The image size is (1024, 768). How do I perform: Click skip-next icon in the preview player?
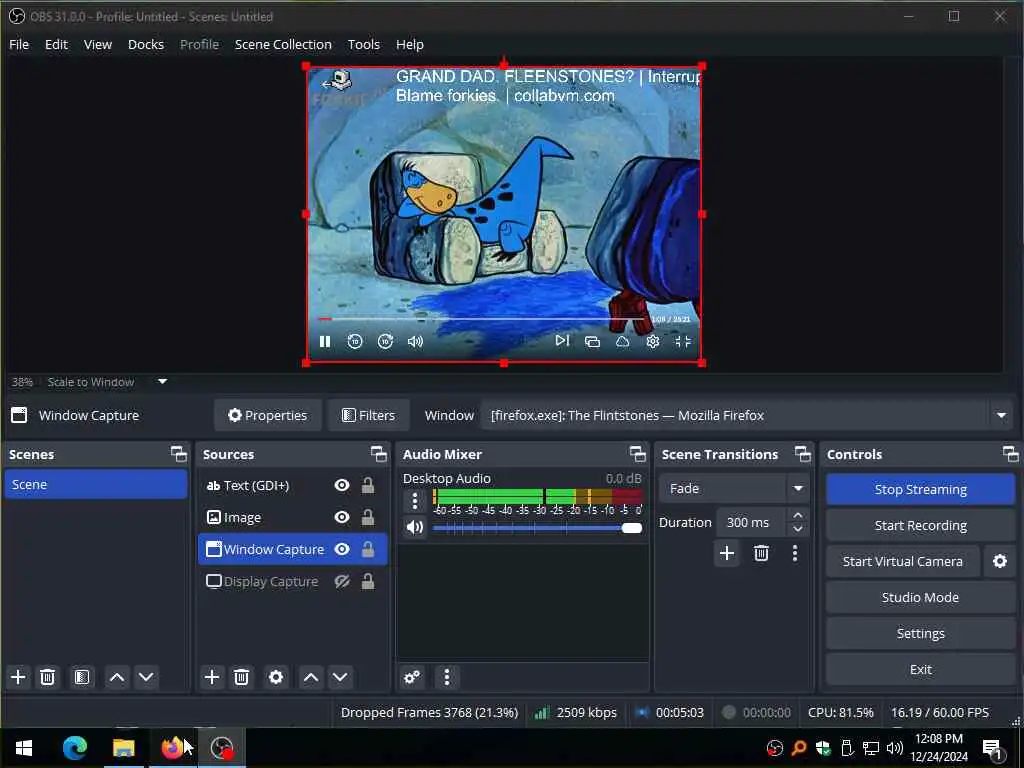tap(562, 340)
